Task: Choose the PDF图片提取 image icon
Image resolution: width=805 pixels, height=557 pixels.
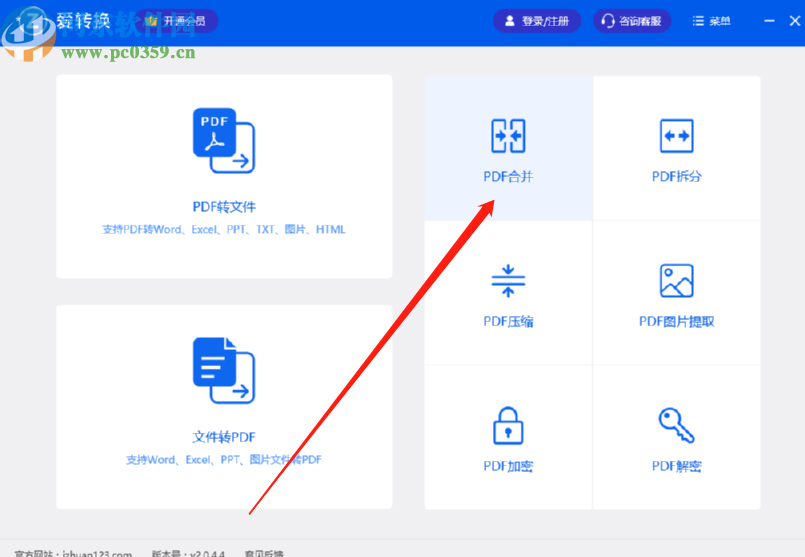Action: [x=676, y=281]
